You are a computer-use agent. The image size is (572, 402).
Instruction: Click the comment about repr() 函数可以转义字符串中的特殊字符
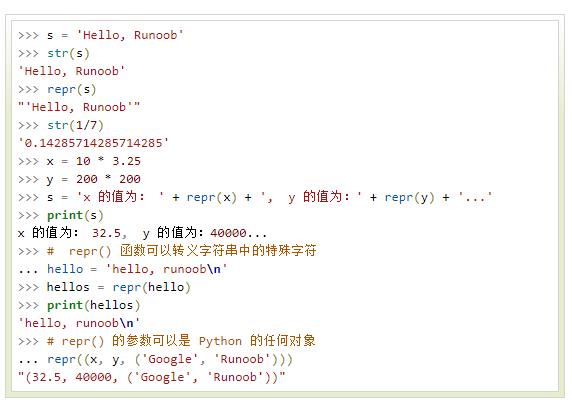[167, 251]
